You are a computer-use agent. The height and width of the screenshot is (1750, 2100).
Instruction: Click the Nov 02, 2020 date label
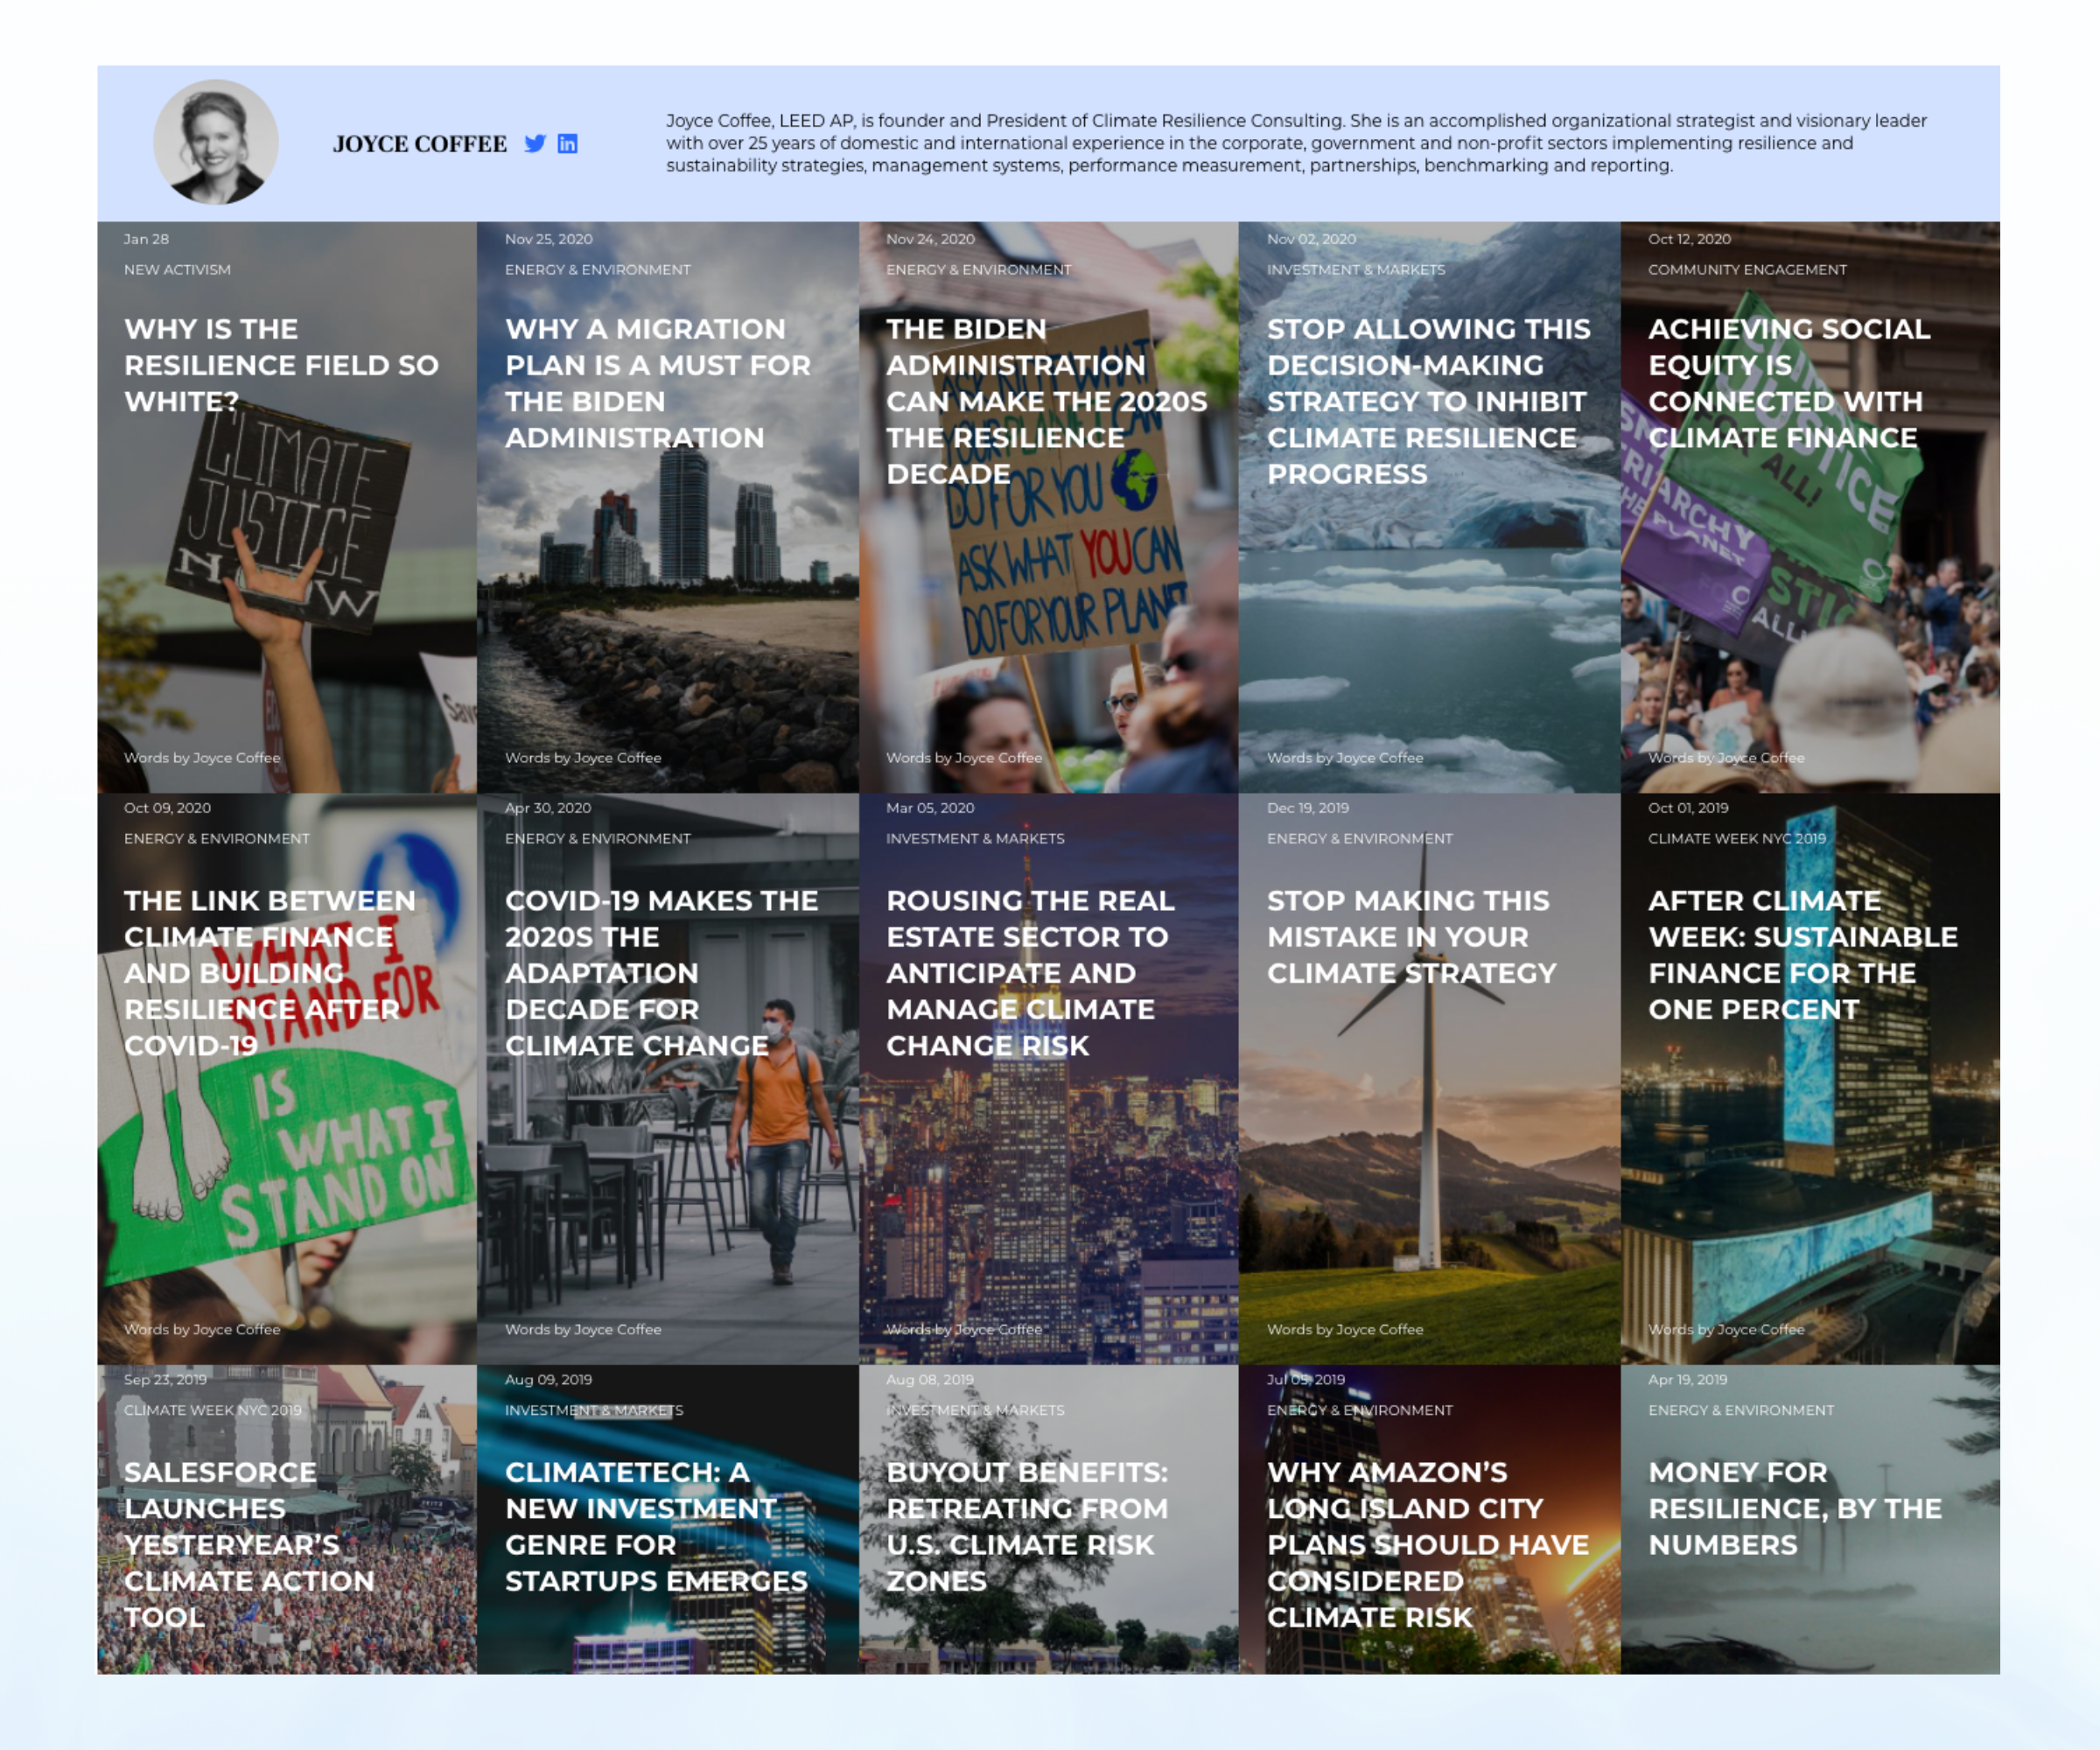pos(1312,239)
